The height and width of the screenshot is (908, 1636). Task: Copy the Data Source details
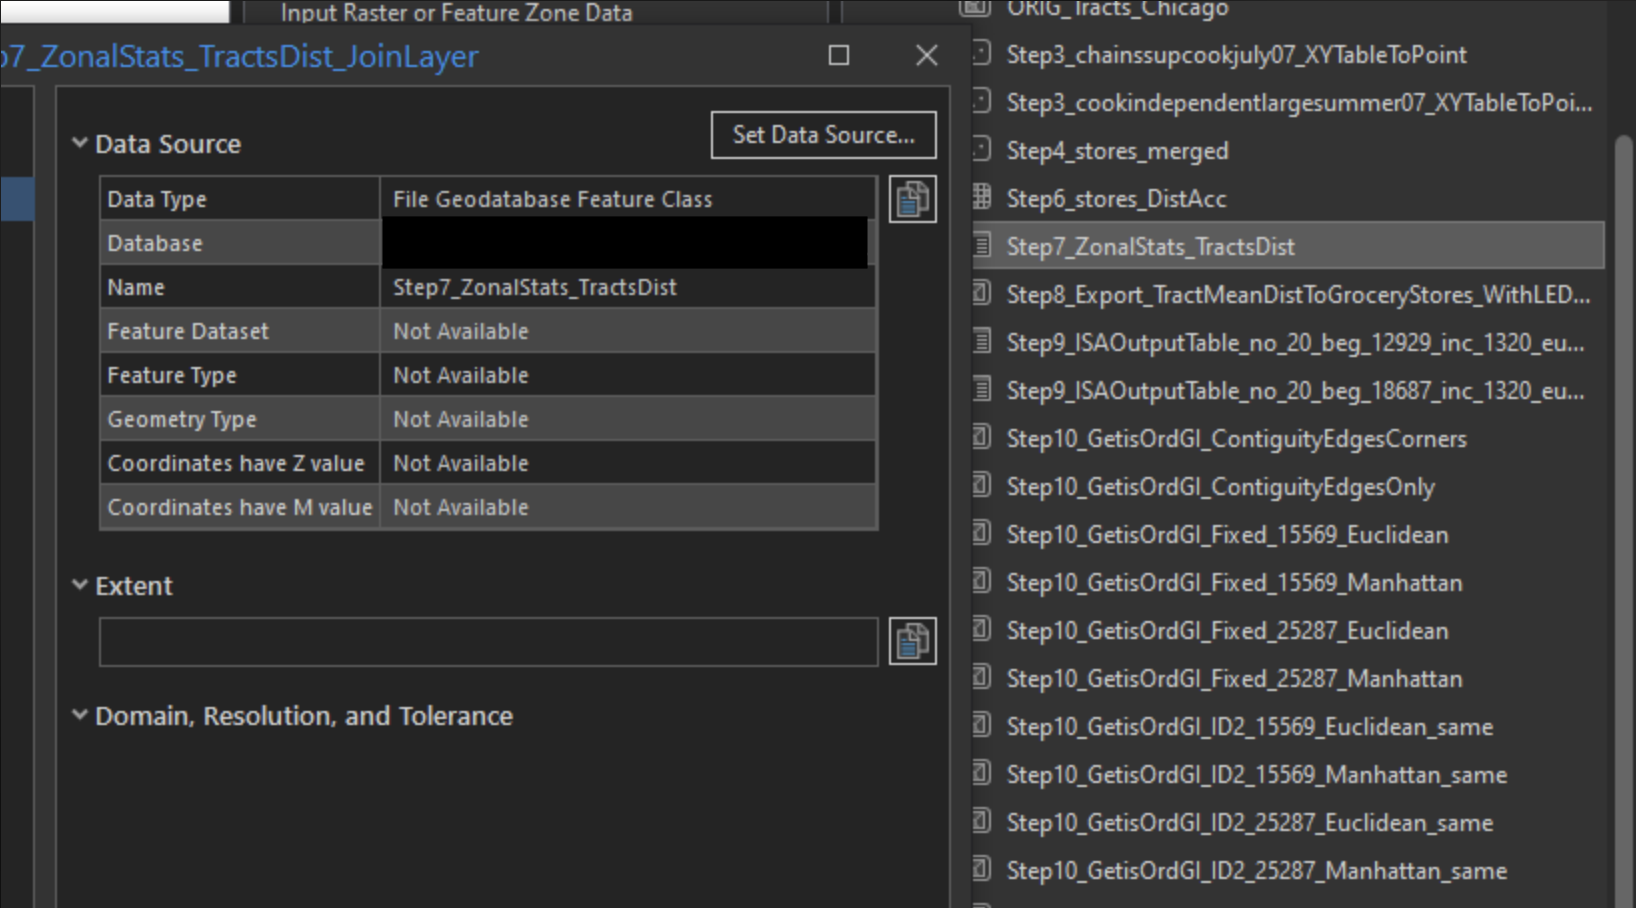[911, 198]
